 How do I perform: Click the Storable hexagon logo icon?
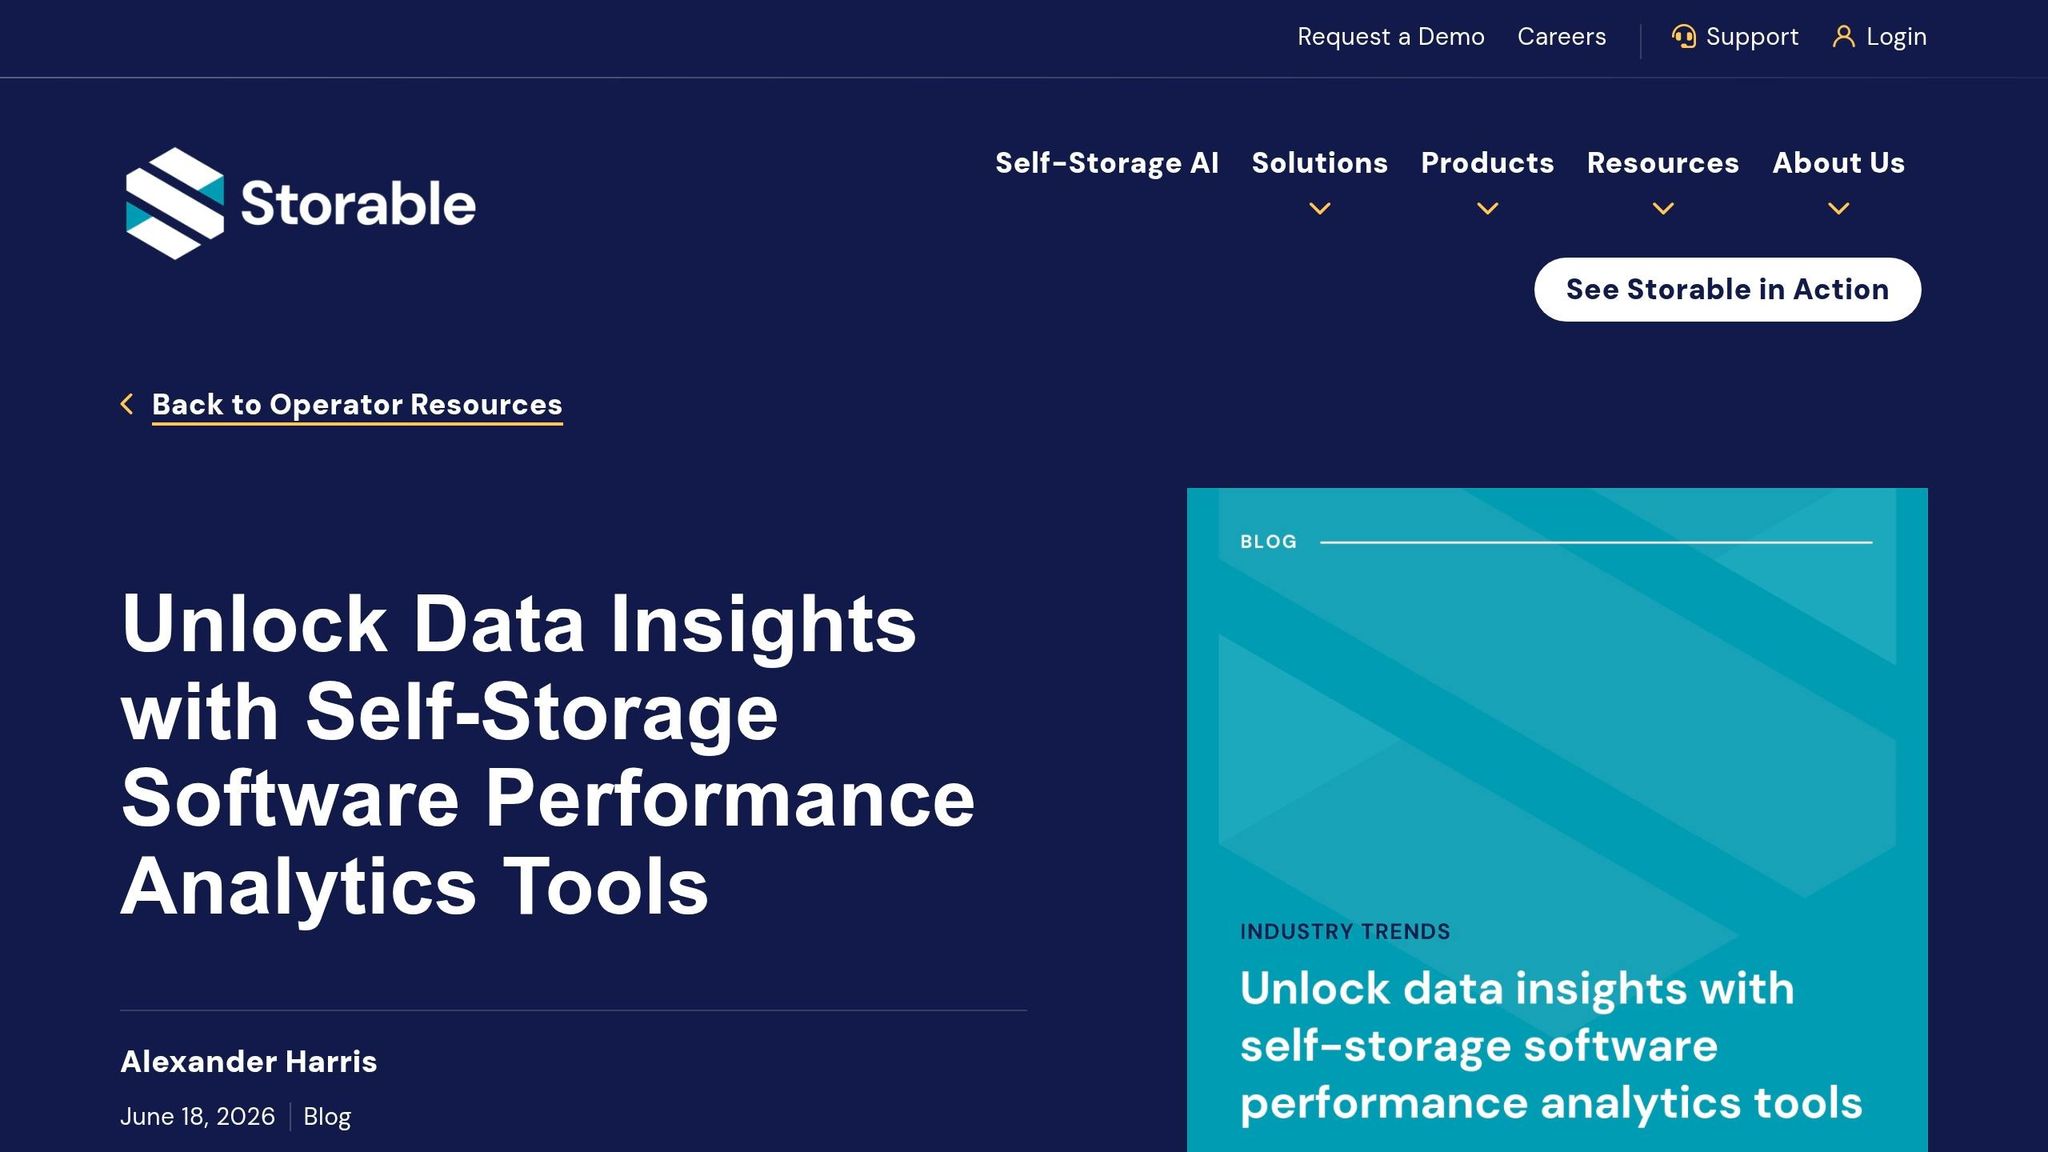coord(175,204)
